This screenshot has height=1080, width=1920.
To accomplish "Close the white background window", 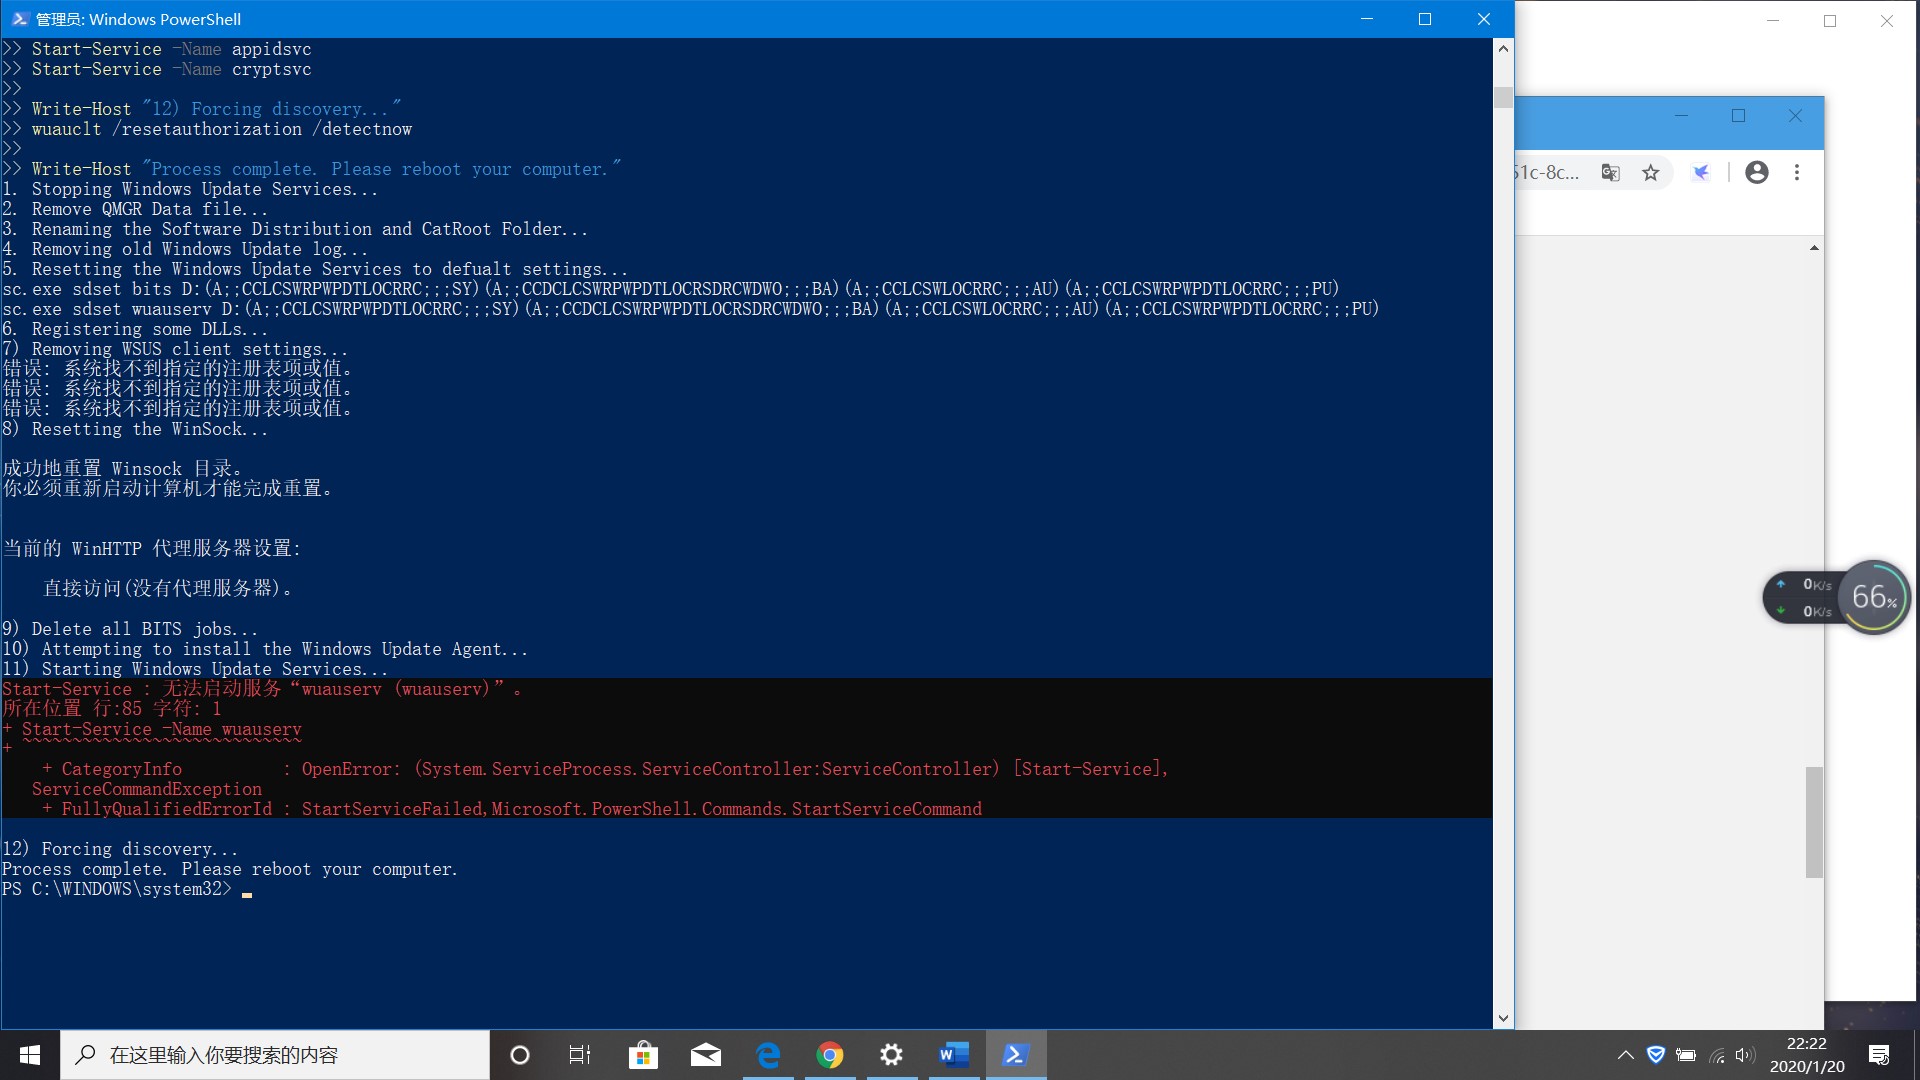I will pos(1887,20).
